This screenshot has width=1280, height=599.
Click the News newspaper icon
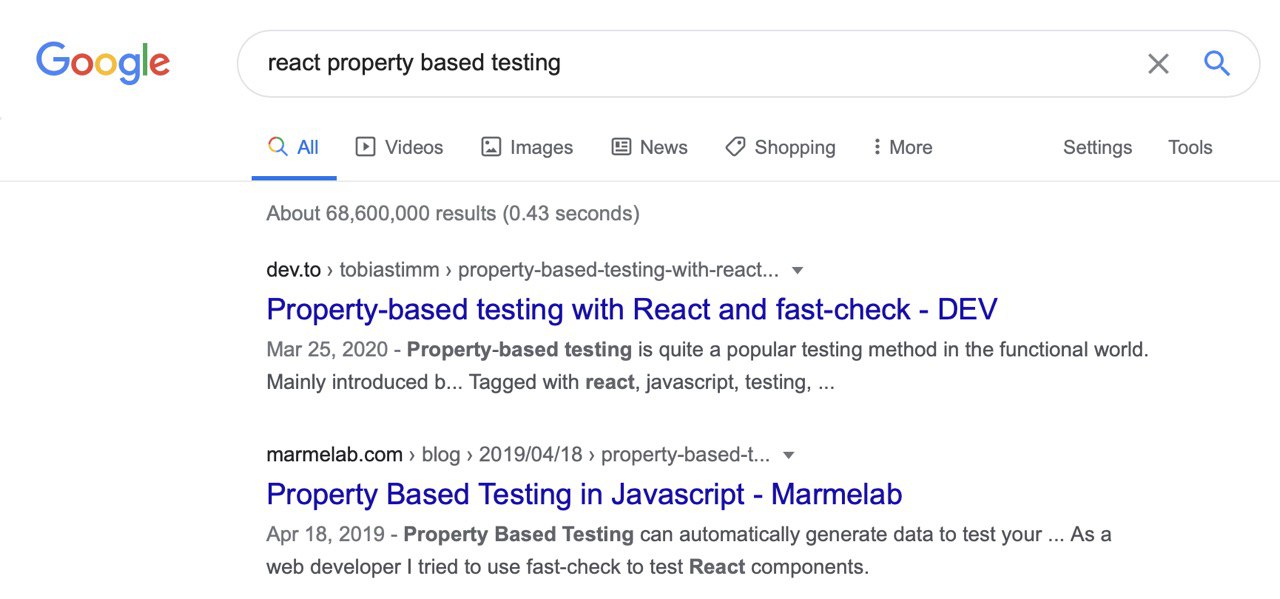(x=621, y=147)
